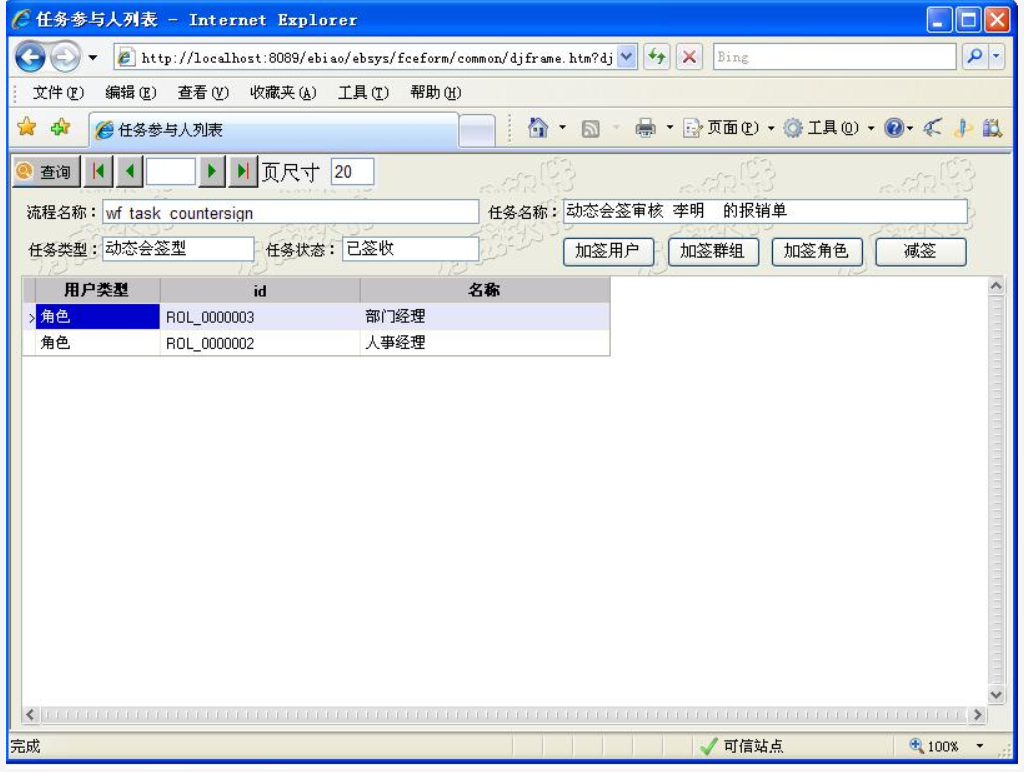Expand the zoom level dropdown arrow
Screen dimensions: 1024x772
tap(980, 746)
